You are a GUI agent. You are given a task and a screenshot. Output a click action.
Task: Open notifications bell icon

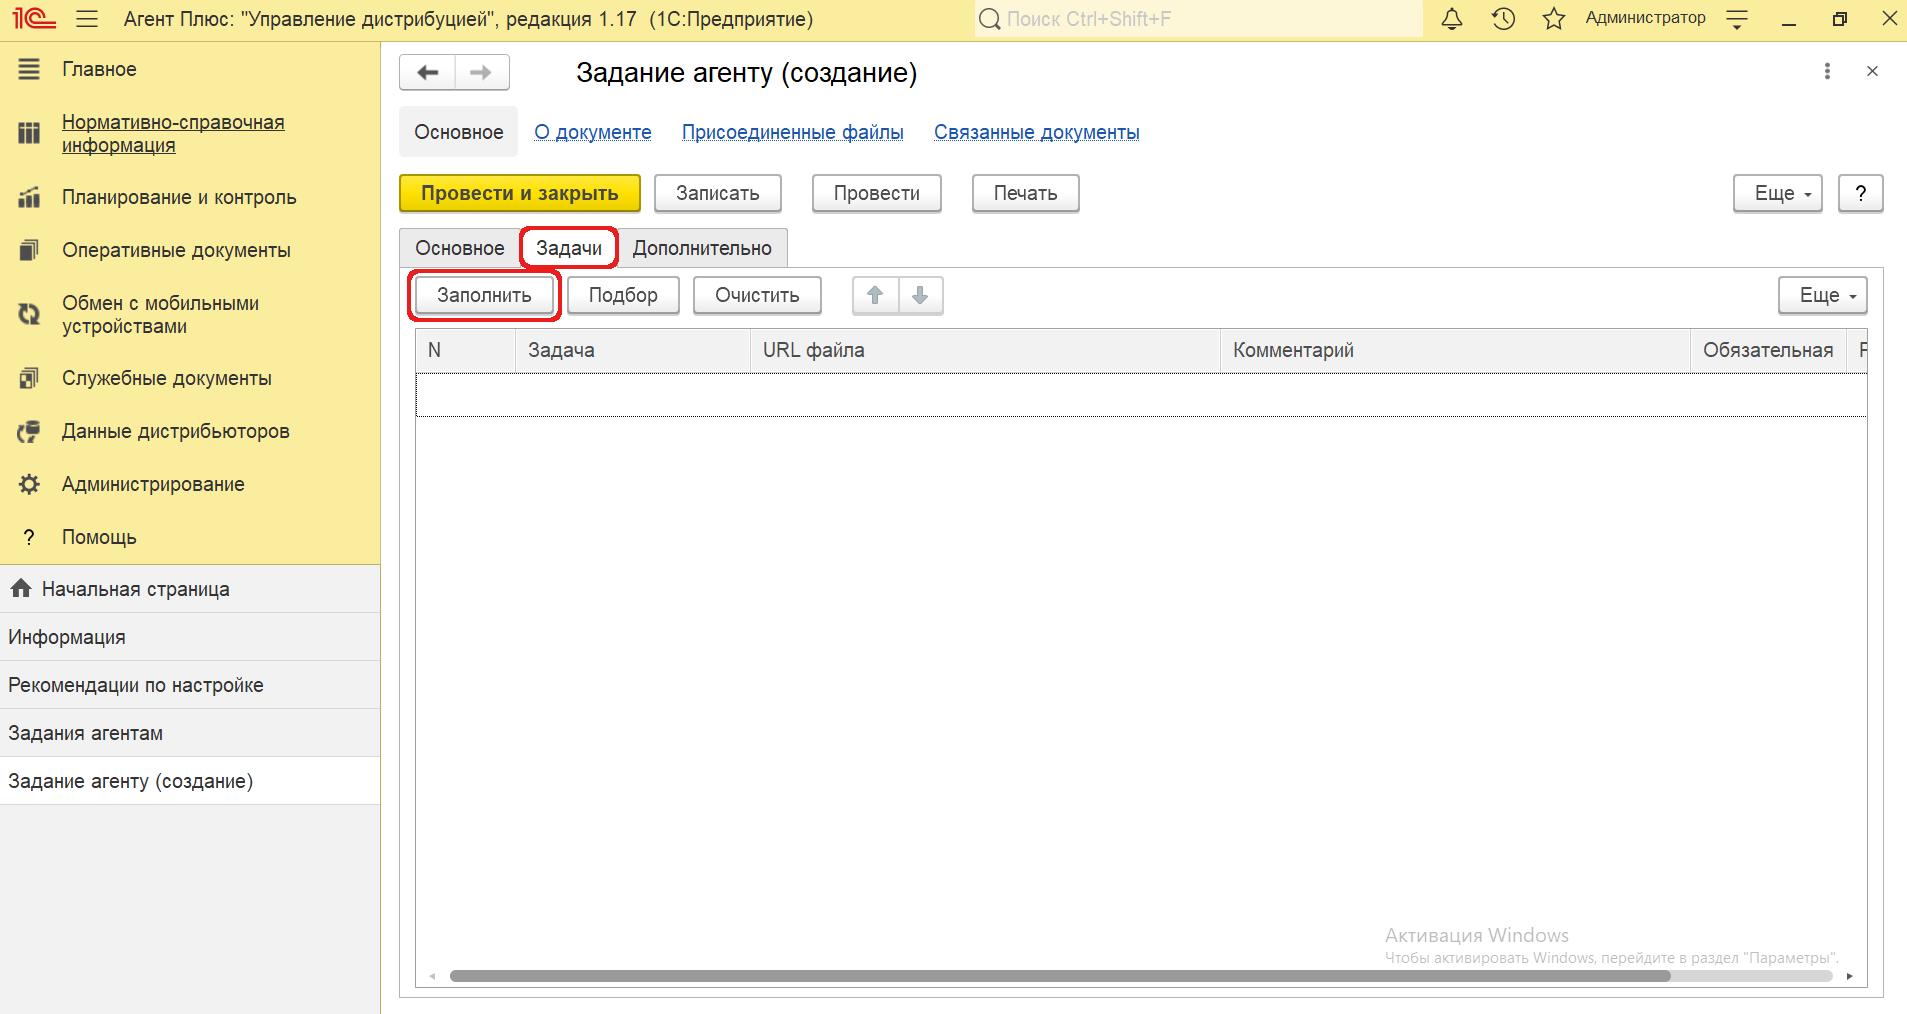(x=1452, y=19)
